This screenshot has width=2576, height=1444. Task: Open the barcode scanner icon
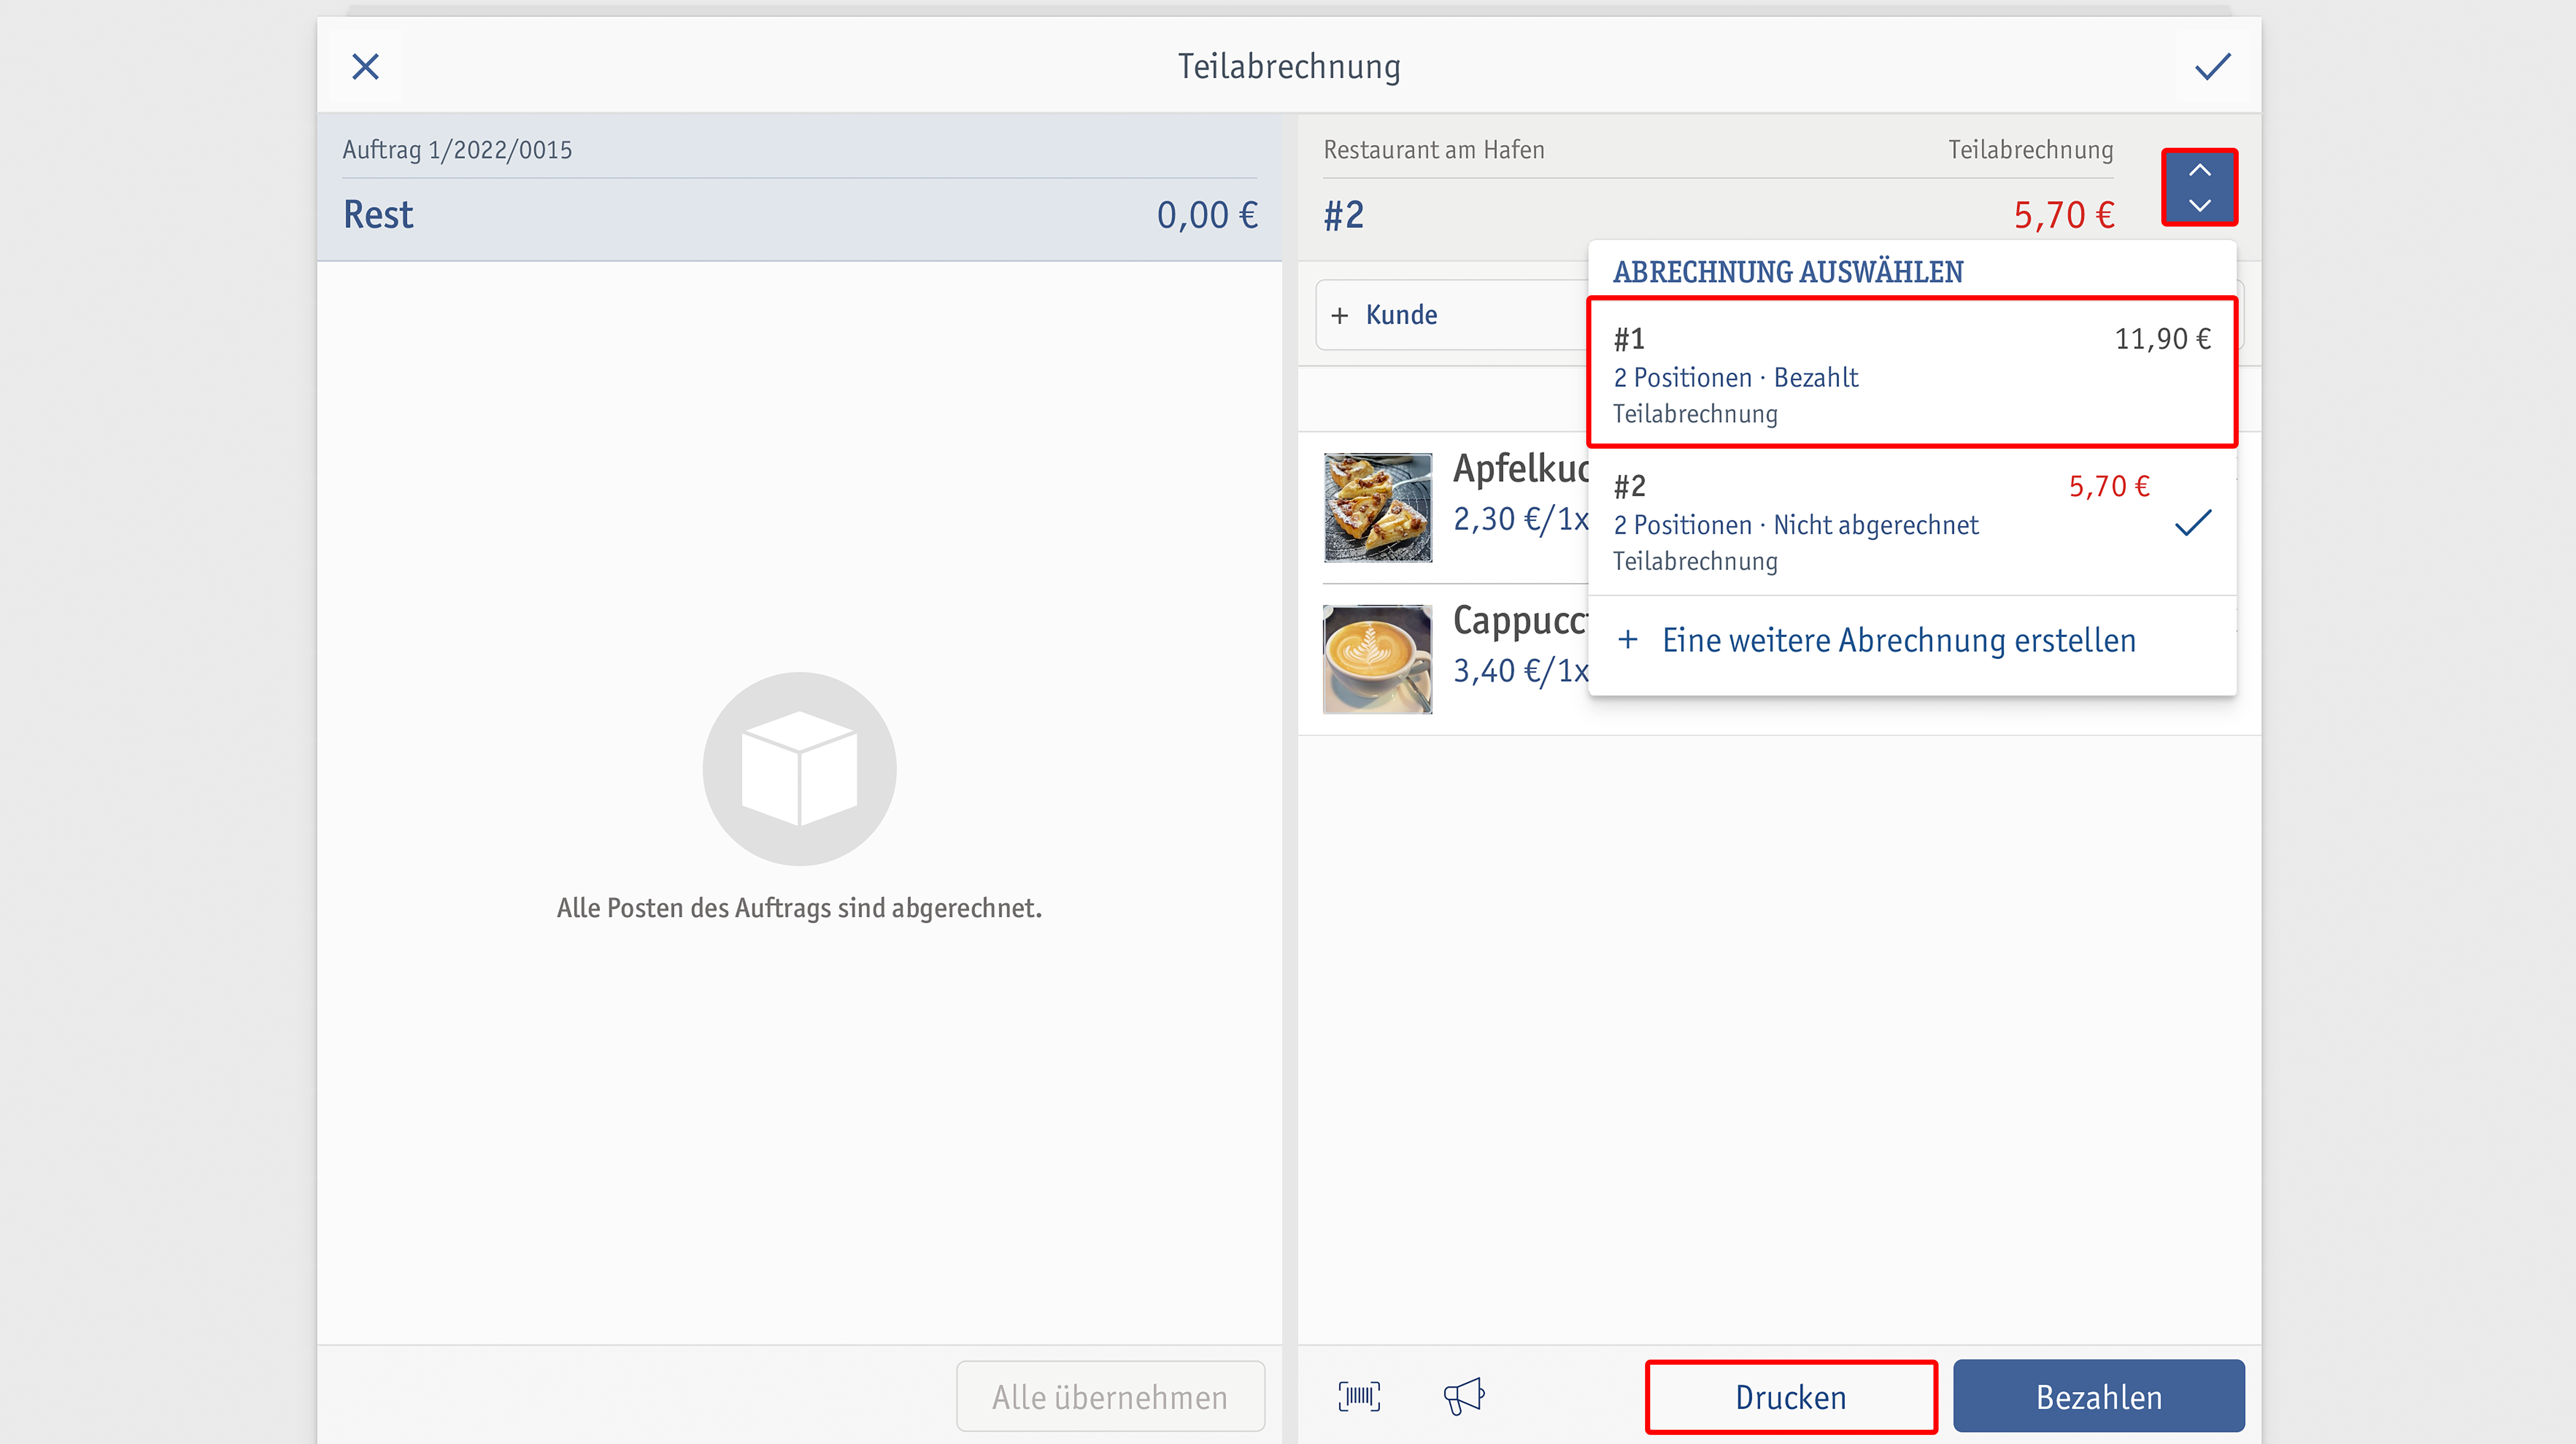pyautogui.click(x=1359, y=1396)
